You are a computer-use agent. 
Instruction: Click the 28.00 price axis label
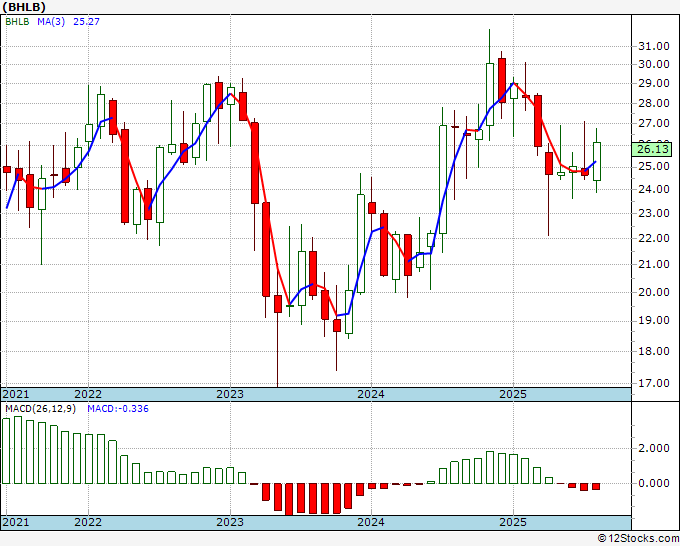point(654,103)
